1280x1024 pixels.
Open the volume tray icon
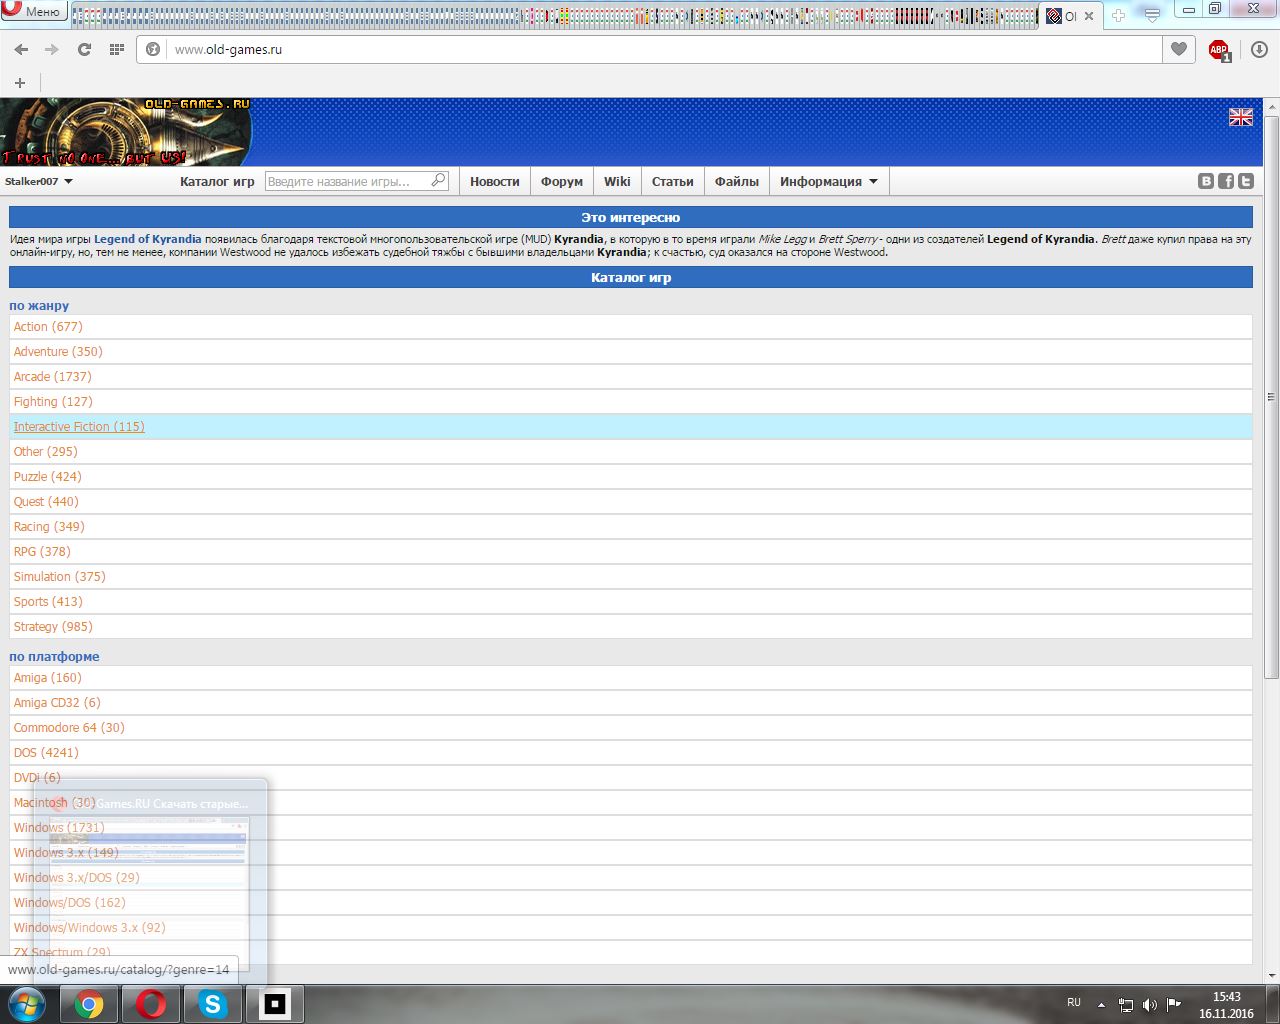[1150, 1004]
